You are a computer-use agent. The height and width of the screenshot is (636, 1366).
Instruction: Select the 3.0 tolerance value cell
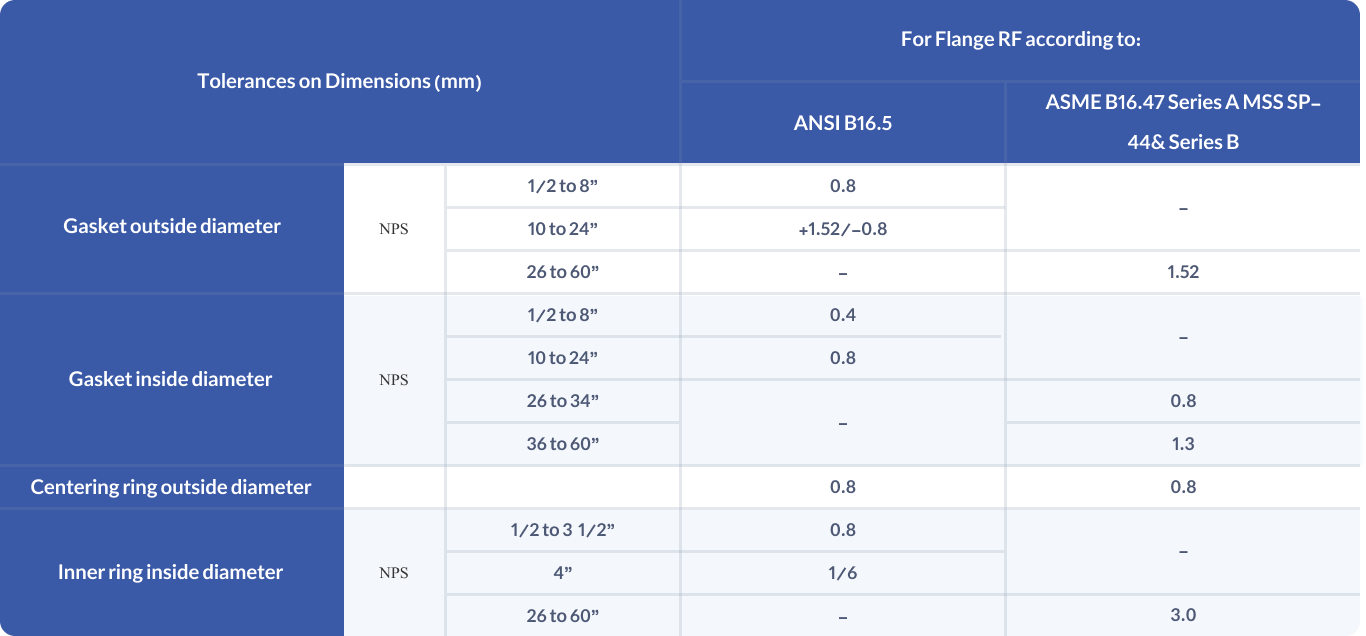point(1183,615)
